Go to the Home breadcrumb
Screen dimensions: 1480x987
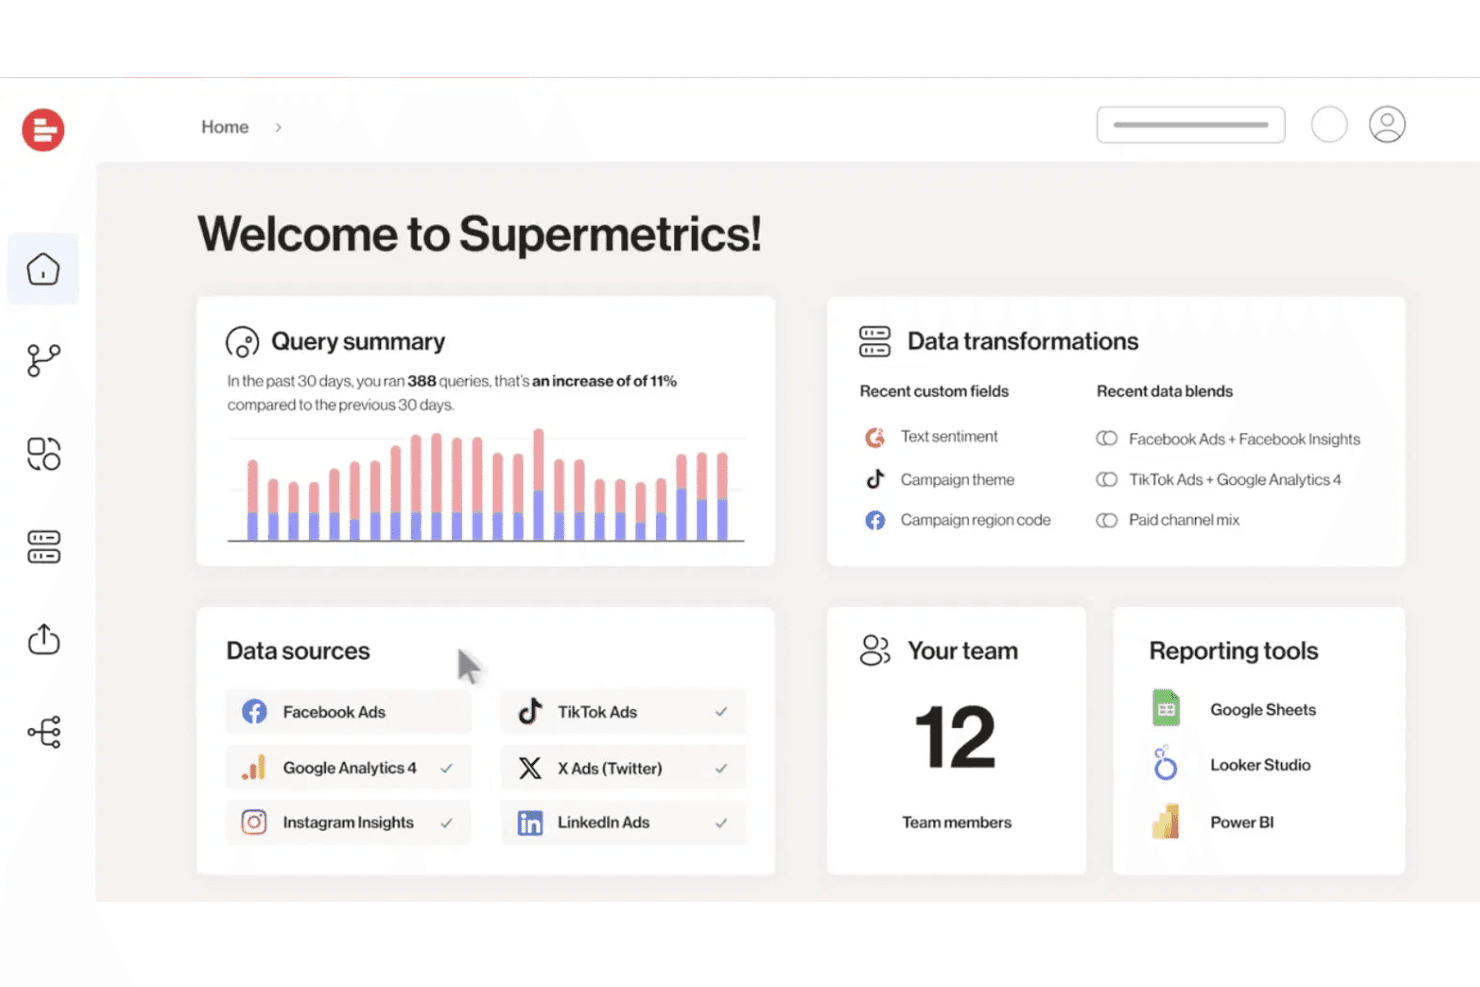coord(225,127)
